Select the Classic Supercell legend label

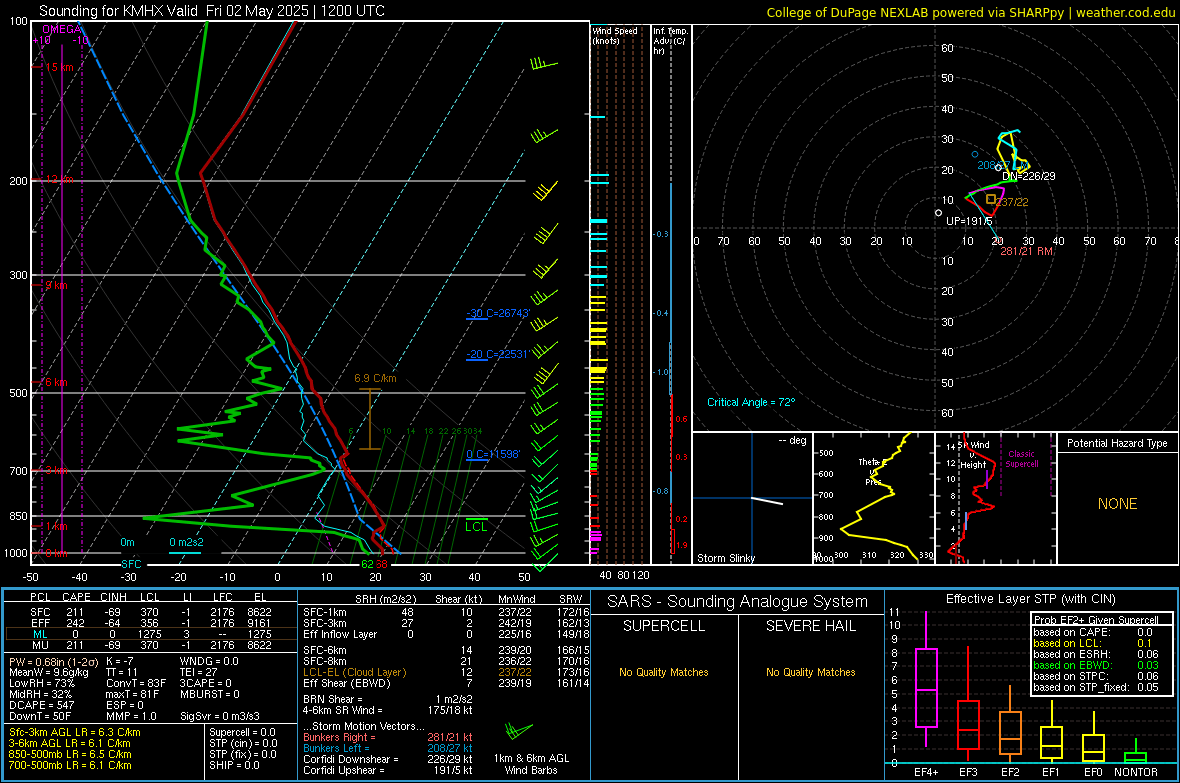tap(1022, 459)
